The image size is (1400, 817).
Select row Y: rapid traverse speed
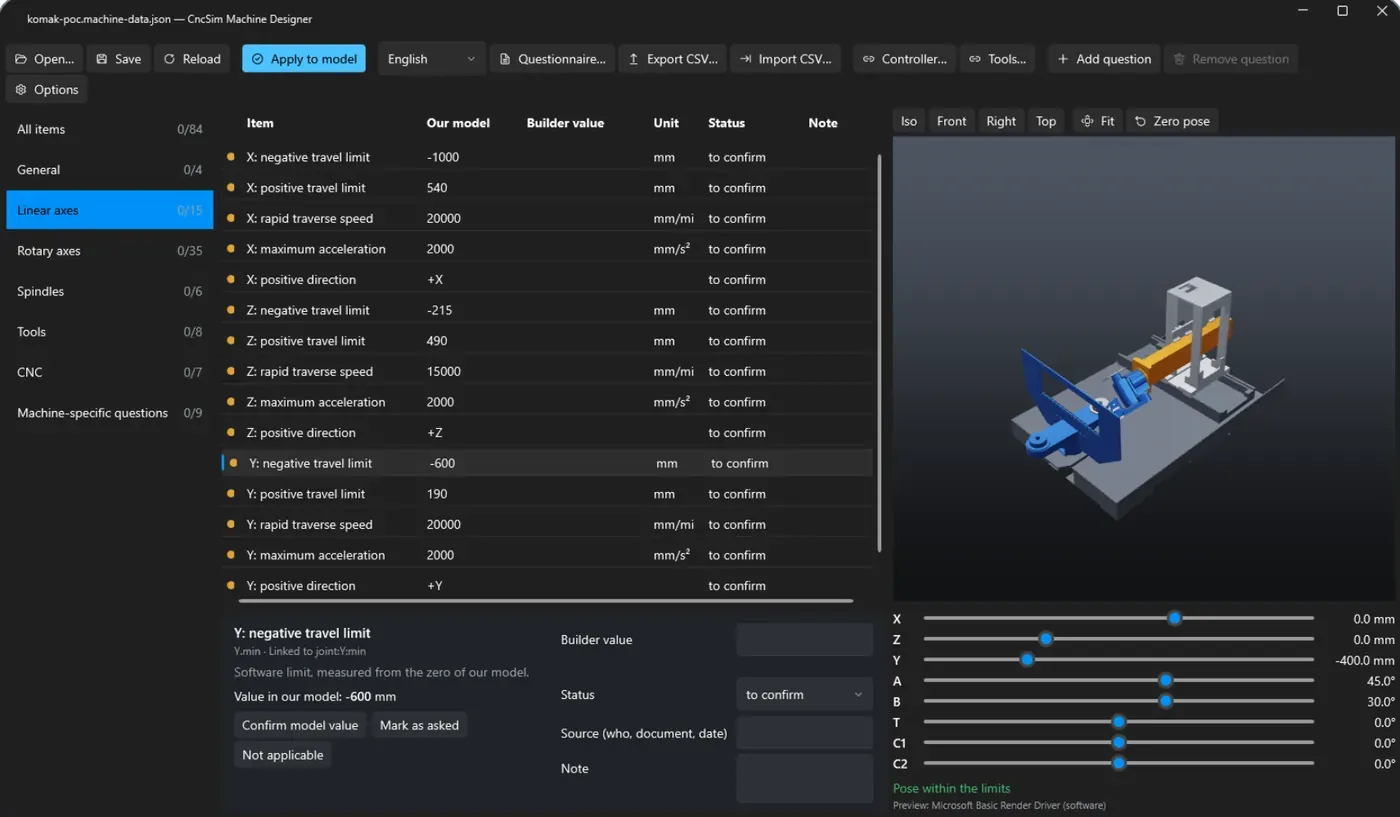547,524
